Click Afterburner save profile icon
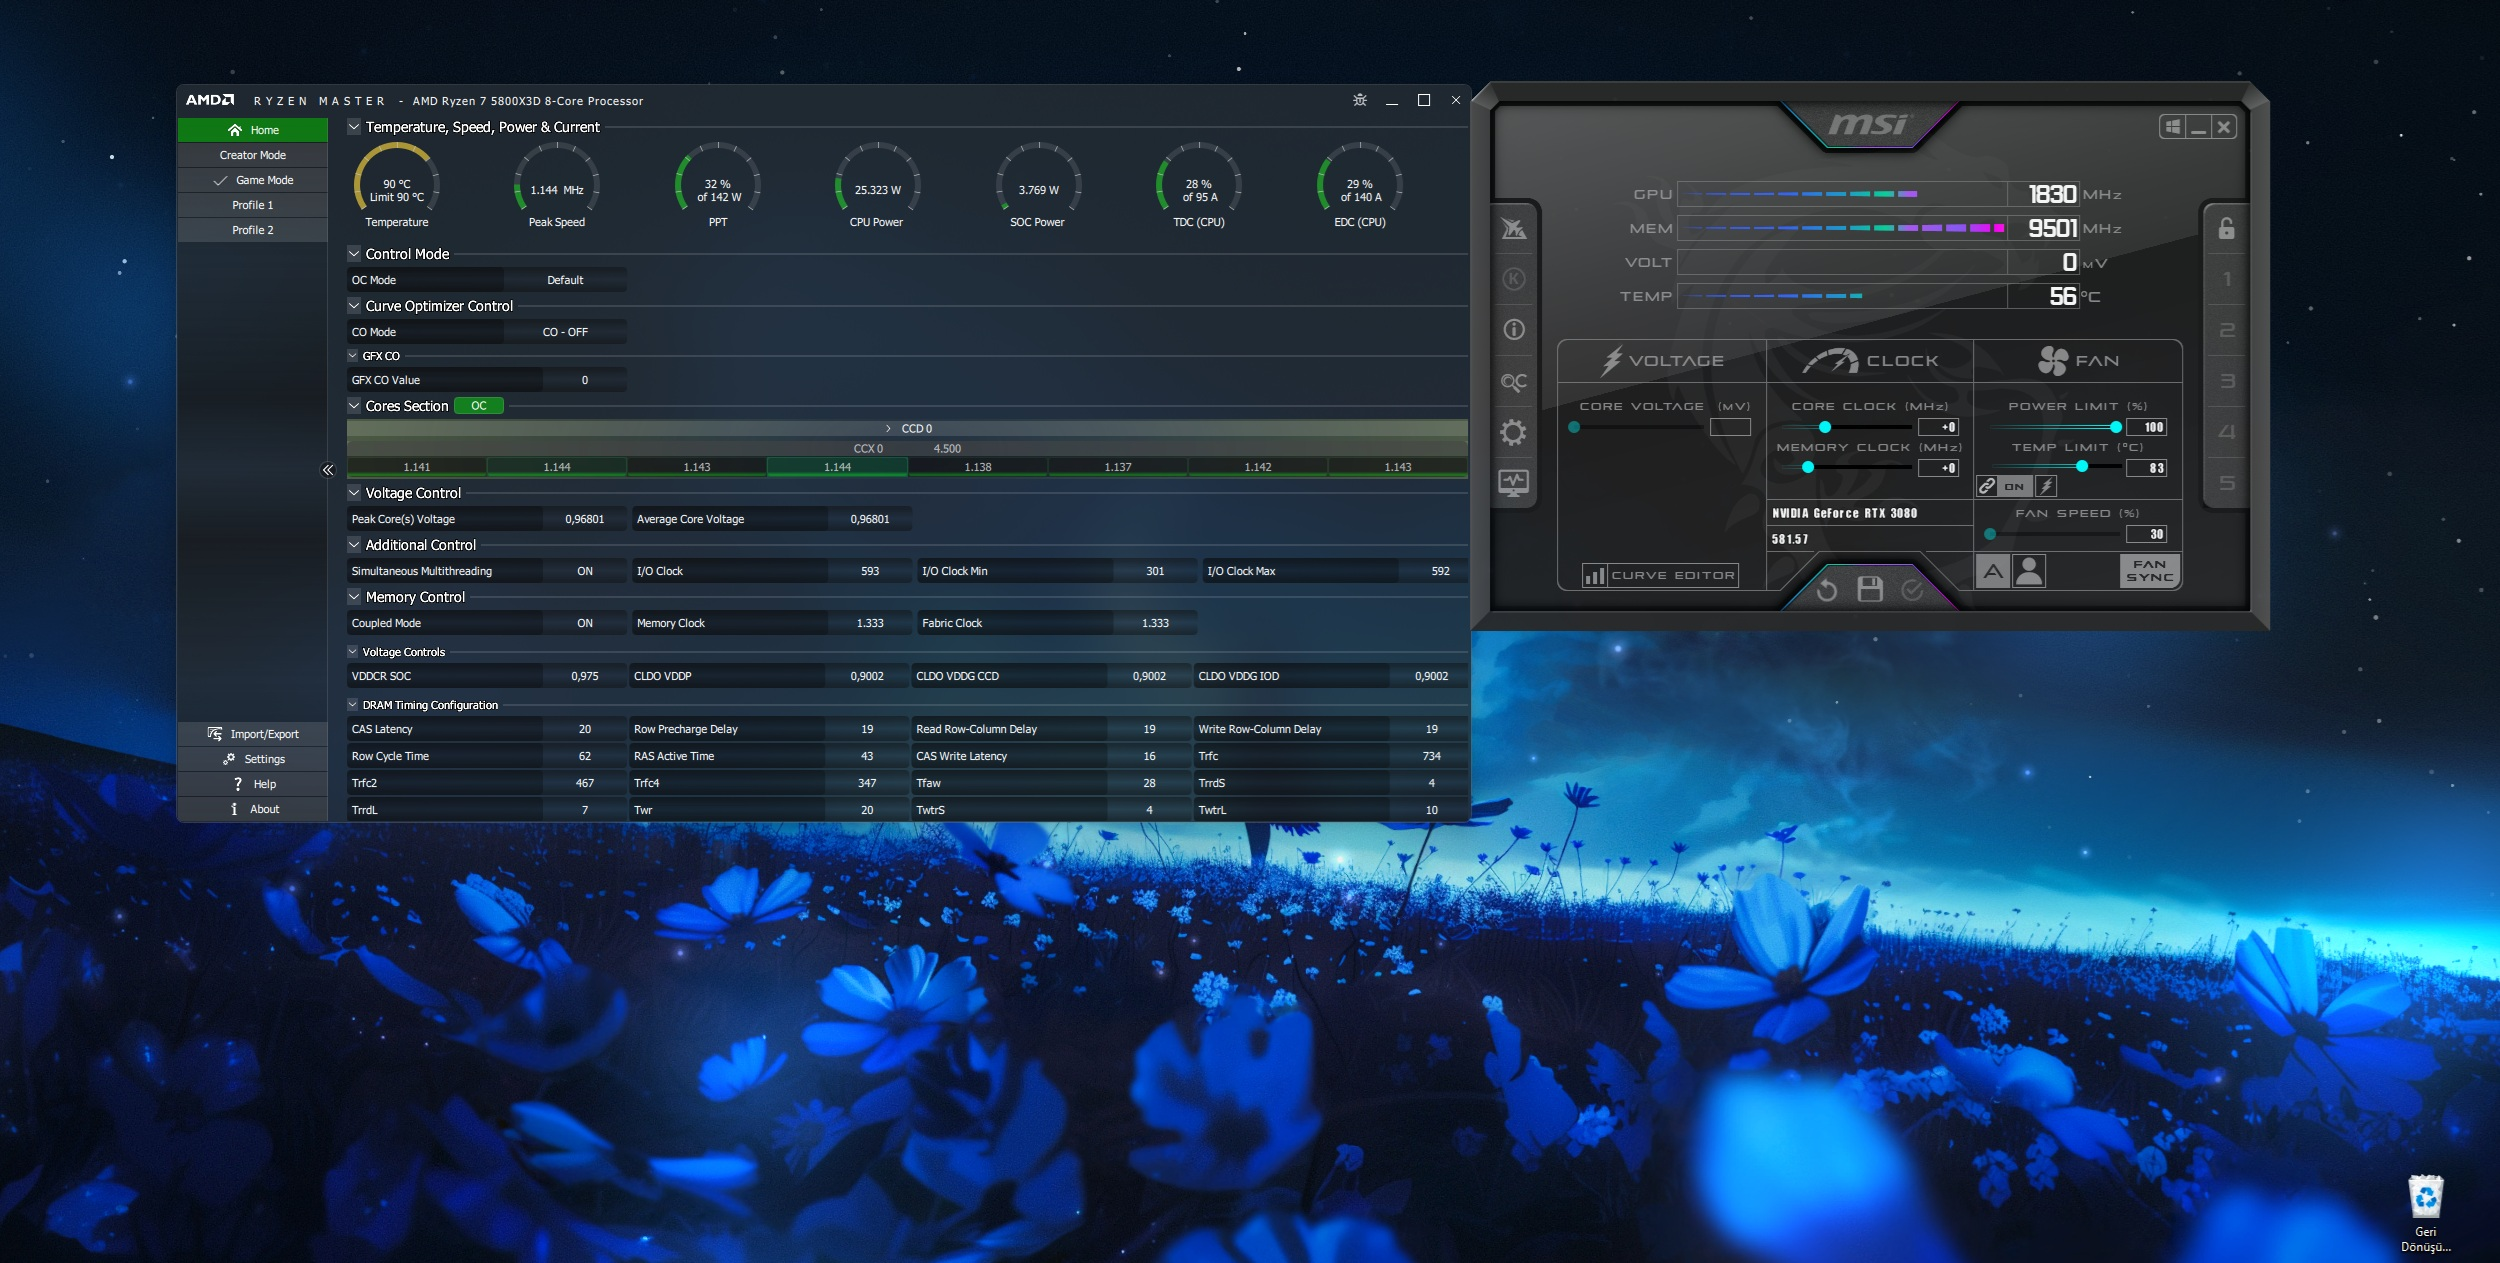Screen dimensions: 2500x1263 (x=1870, y=589)
